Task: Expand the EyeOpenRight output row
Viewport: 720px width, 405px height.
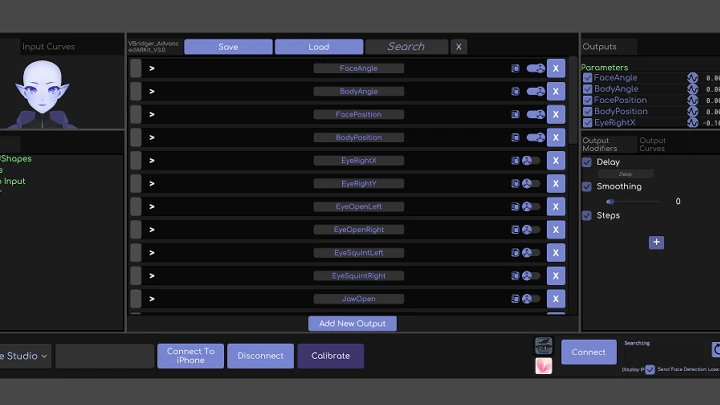Action: 152,229
